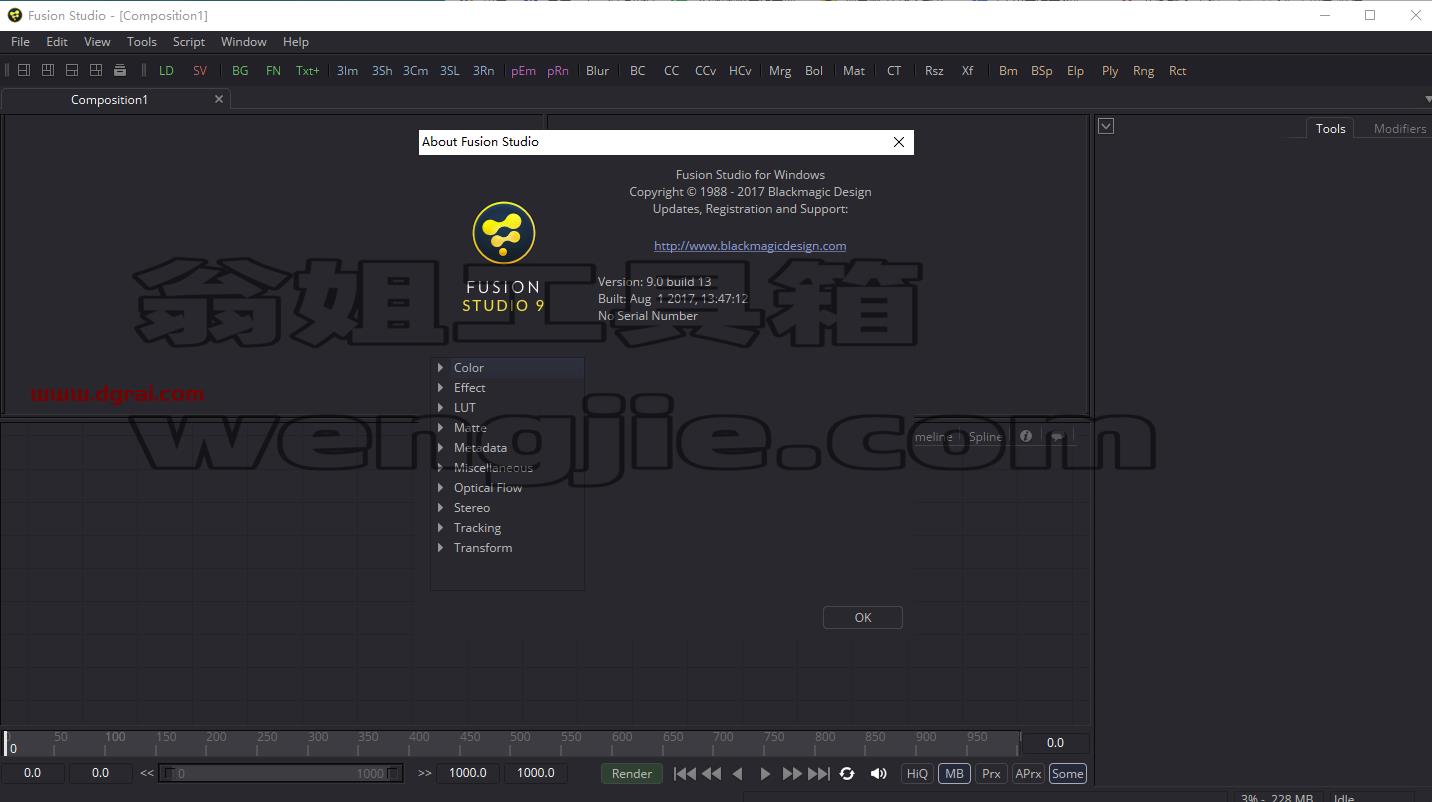Play forward in transport controls

[765, 773]
